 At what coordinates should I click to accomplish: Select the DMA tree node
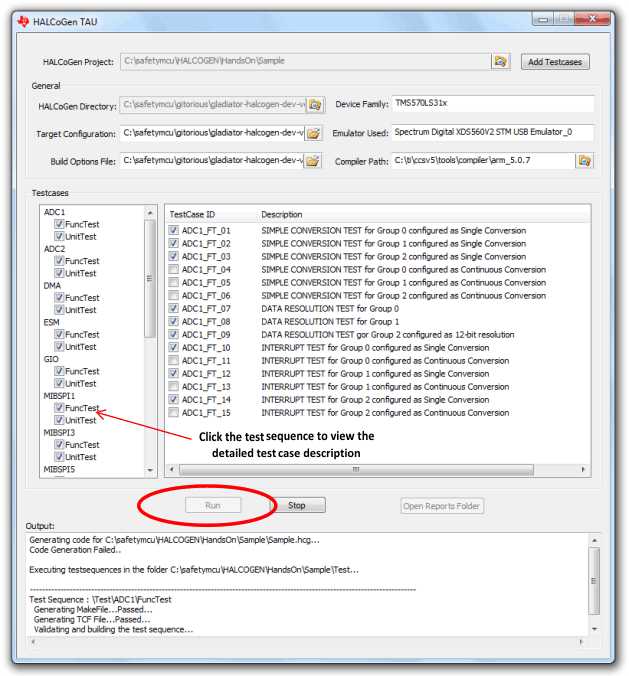tap(52, 285)
